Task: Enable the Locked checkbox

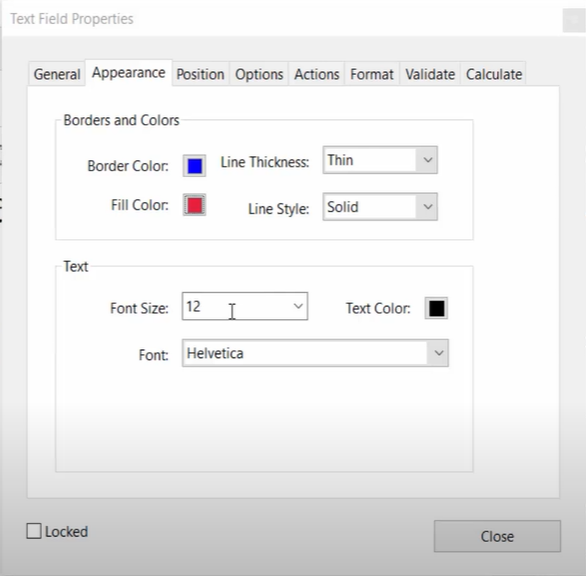Action: coord(34,531)
